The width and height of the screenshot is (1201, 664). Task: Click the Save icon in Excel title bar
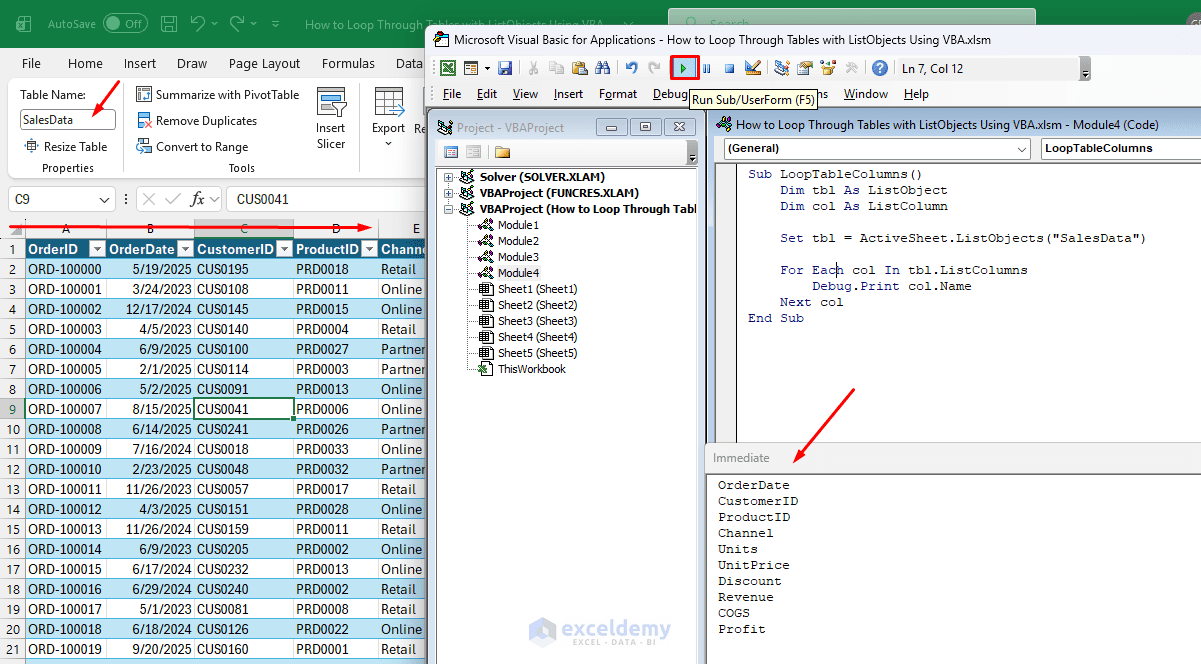point(169,23)
